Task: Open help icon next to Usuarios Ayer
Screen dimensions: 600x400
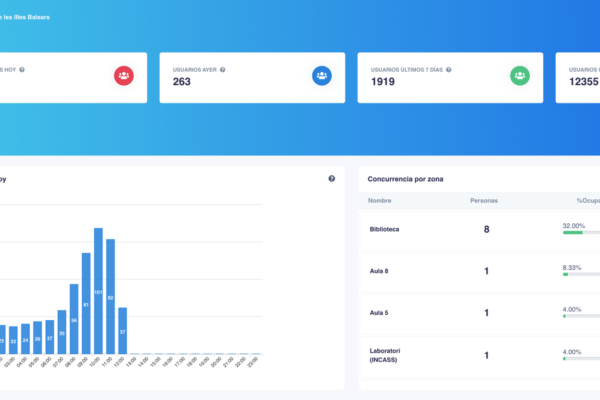Action: coord(222,70)
